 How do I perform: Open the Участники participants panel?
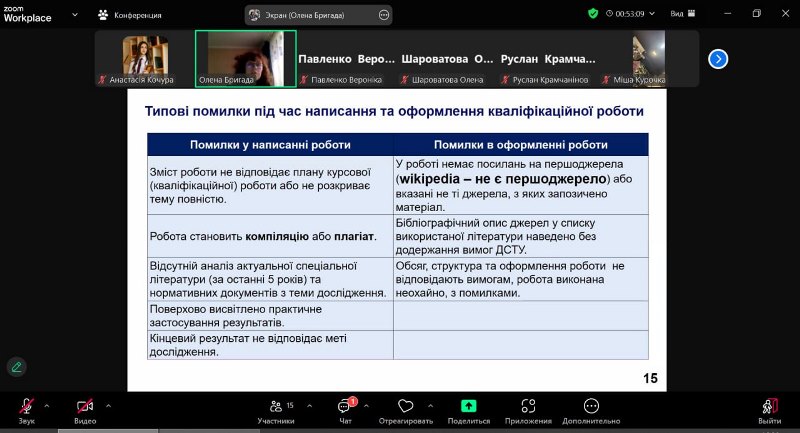tap(276, 411)
